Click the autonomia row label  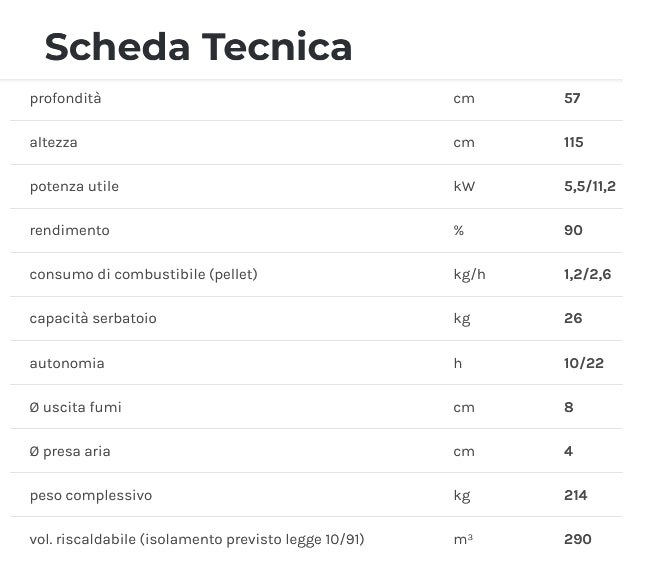(67, 363)
